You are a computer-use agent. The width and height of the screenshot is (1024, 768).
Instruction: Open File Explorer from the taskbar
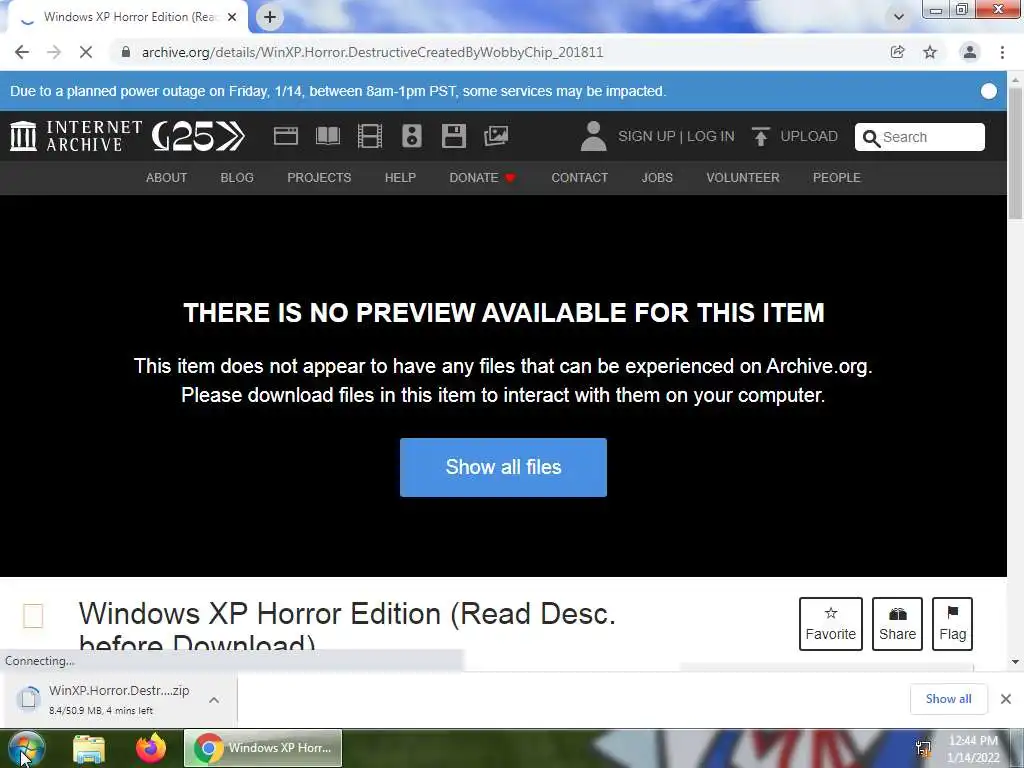89,749
